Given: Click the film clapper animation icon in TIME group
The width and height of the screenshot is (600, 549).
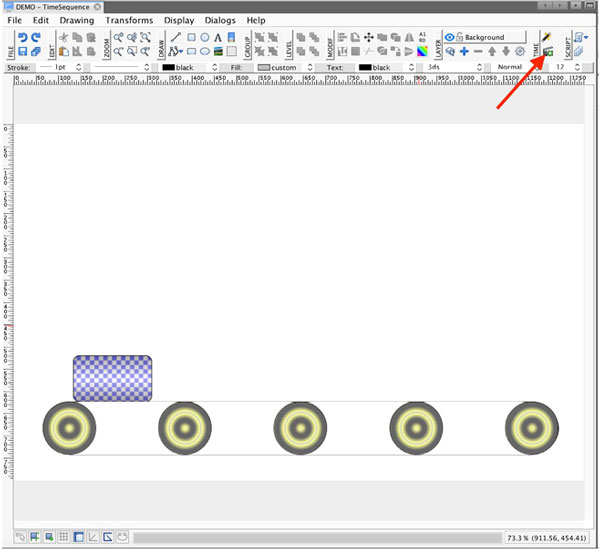Looking at the screenshot, I should (548, 51).
